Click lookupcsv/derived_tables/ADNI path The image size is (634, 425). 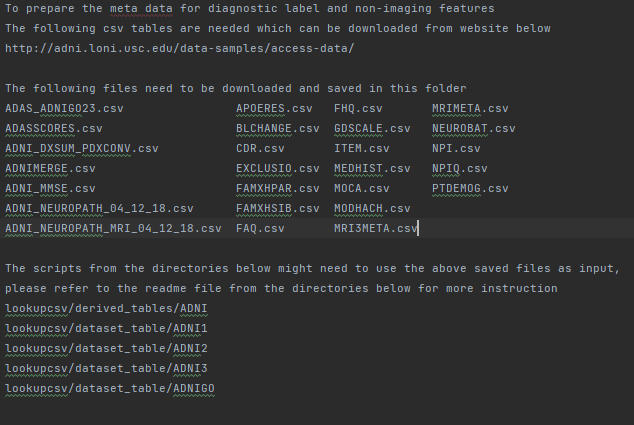coord(106,309)
